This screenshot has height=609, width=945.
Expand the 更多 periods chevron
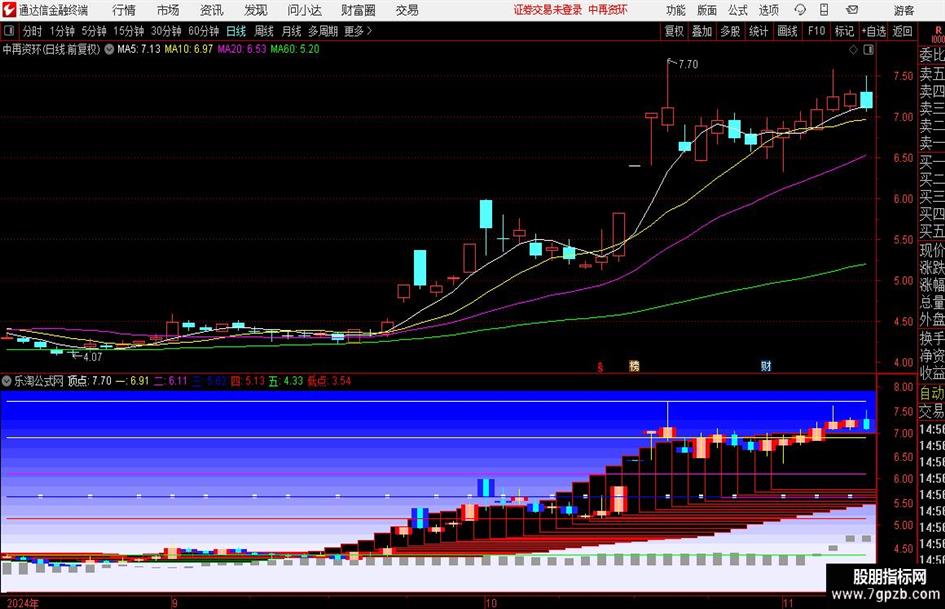coord(359,31)
